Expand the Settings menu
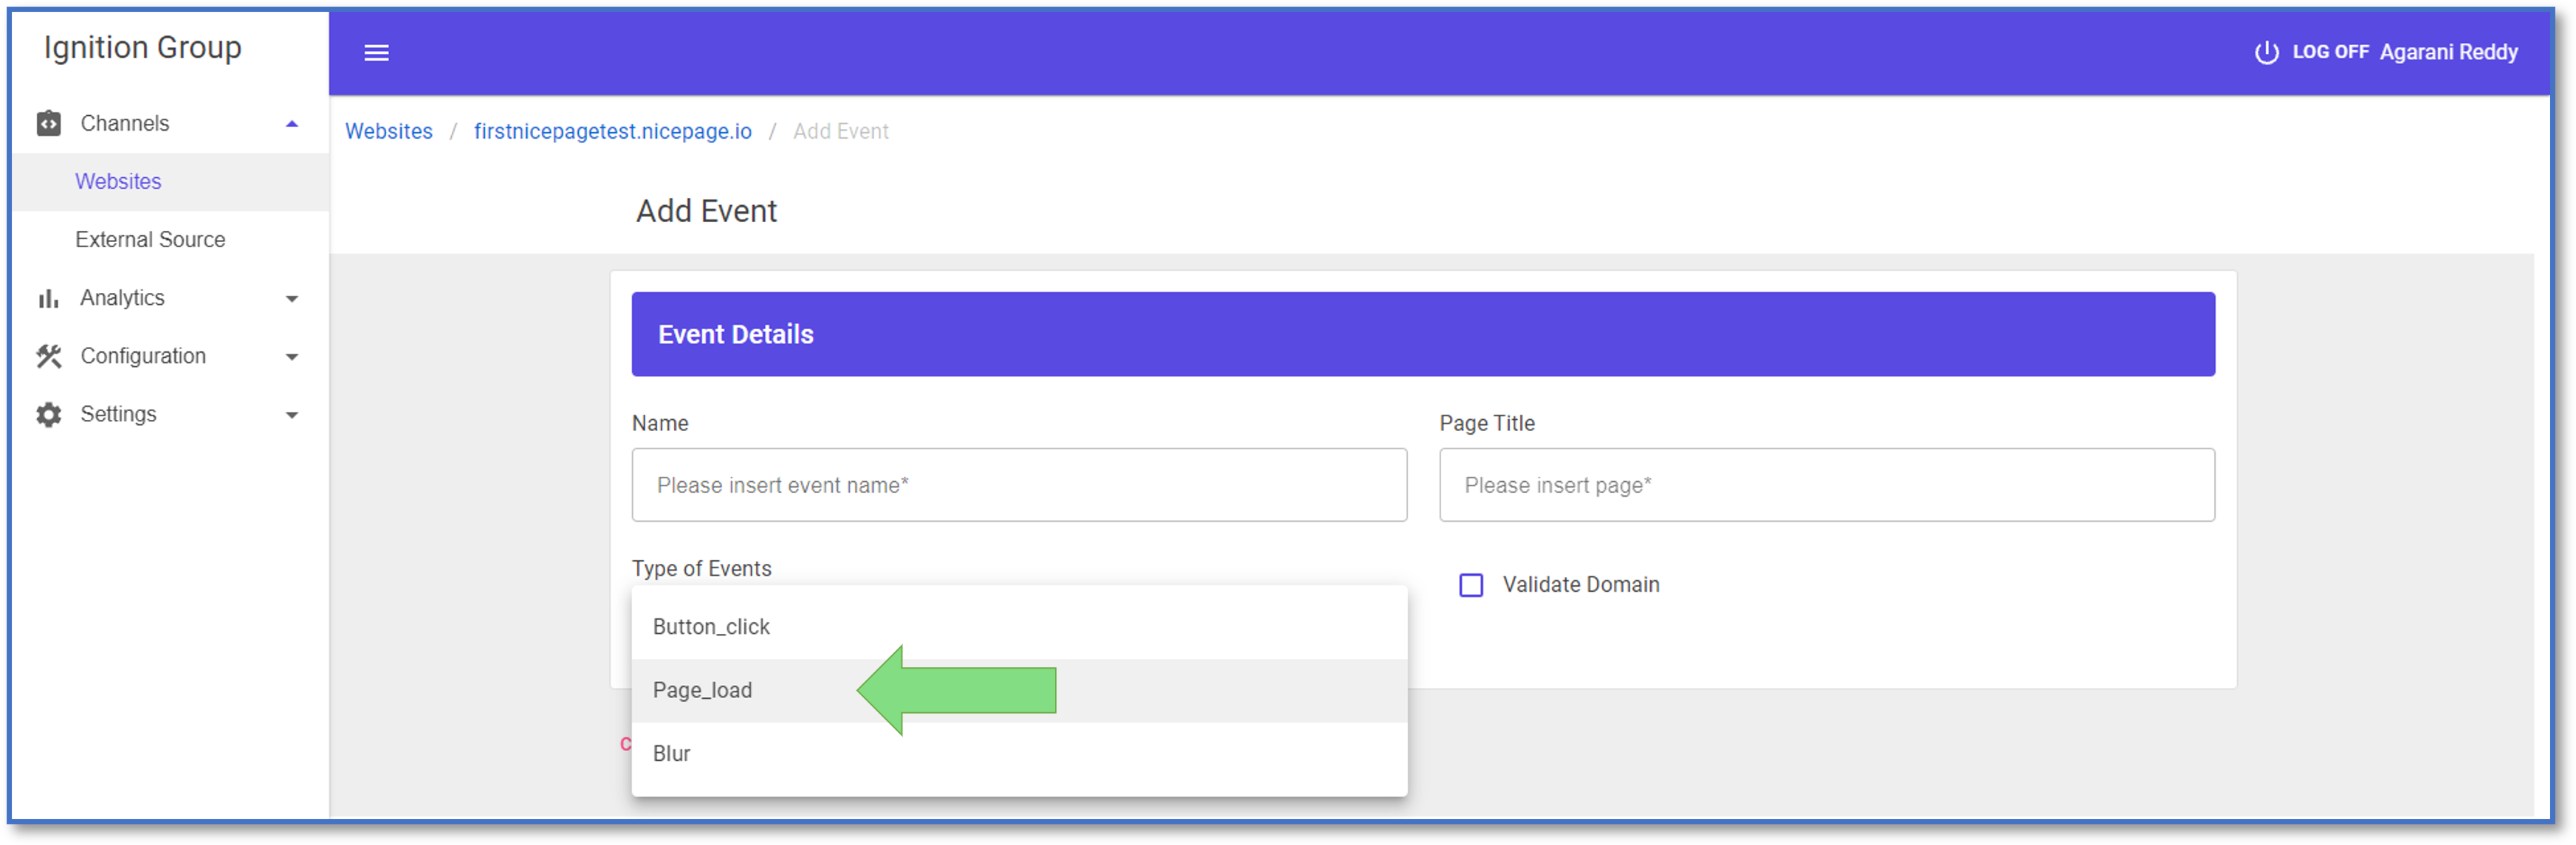This screenshot has height=845, width=2576. [x=292, y=413]
